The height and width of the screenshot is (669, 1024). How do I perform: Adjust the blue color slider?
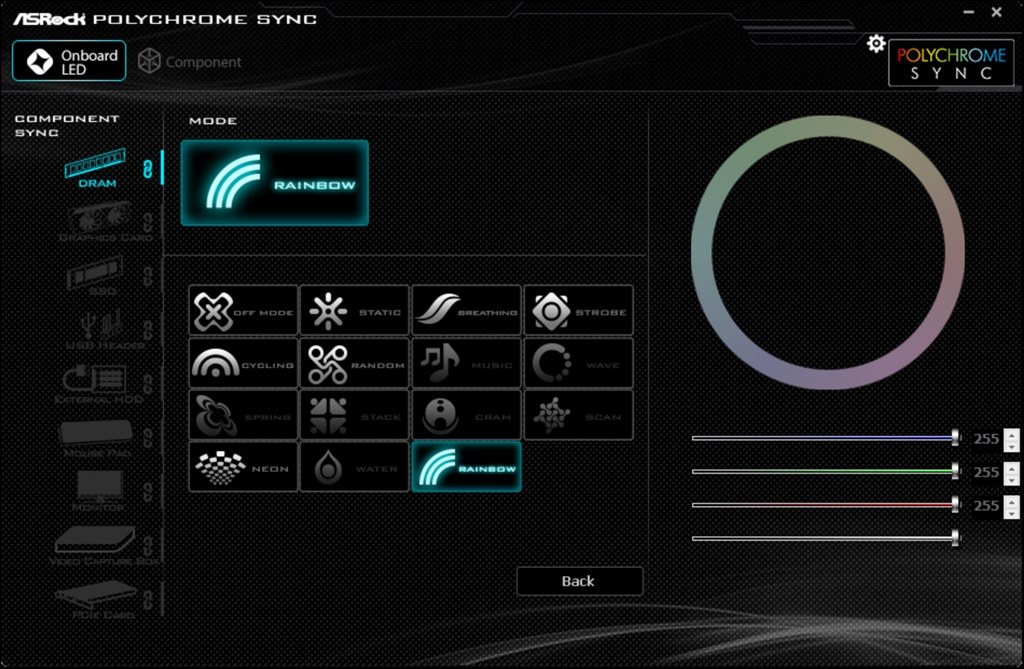[826, 438]
